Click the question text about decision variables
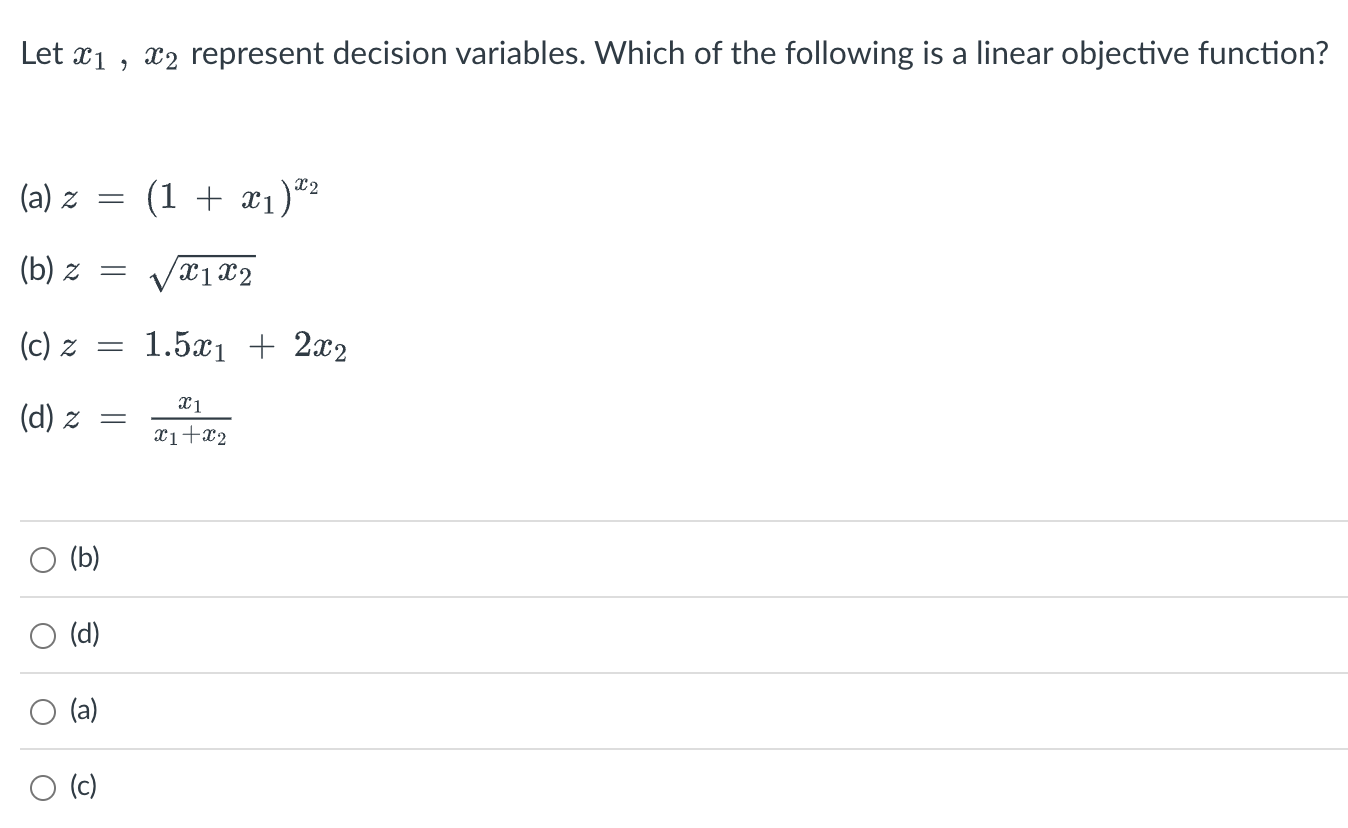 (672, 52)
